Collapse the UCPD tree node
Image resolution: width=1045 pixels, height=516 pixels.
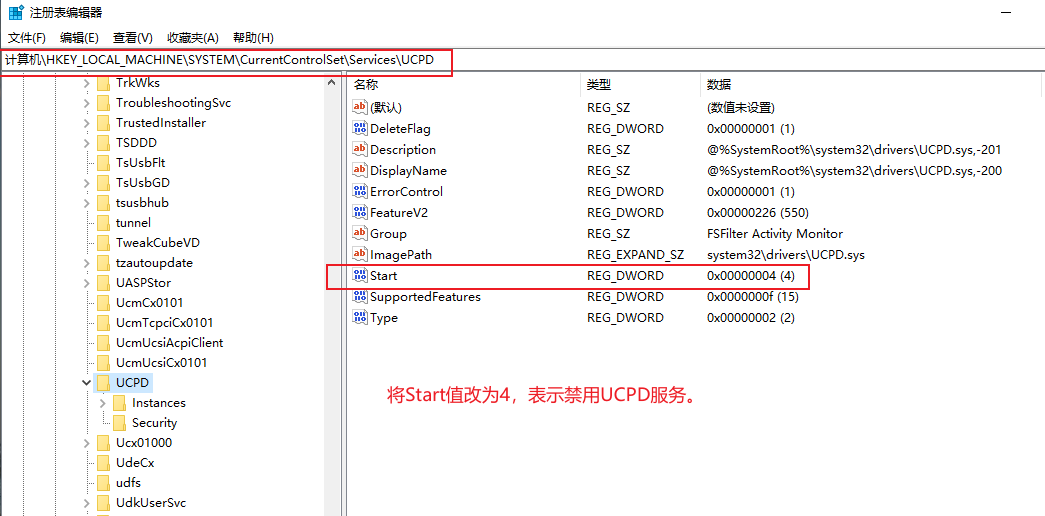87,383
